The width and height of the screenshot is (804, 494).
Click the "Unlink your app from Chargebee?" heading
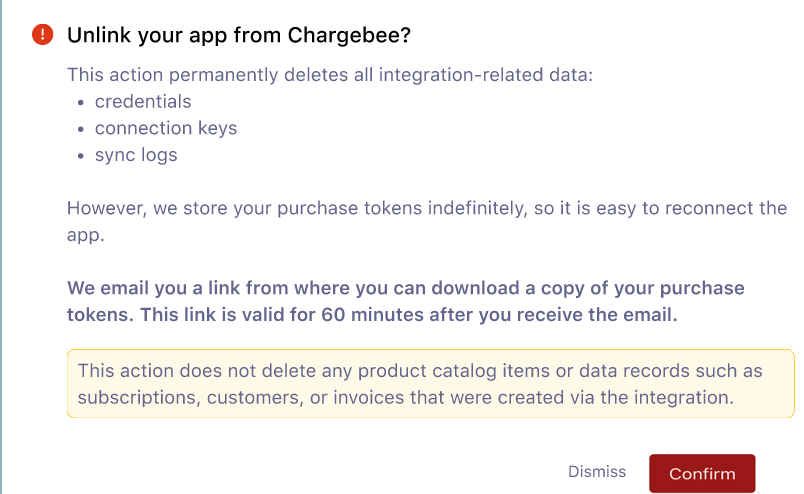coord(239,35)
